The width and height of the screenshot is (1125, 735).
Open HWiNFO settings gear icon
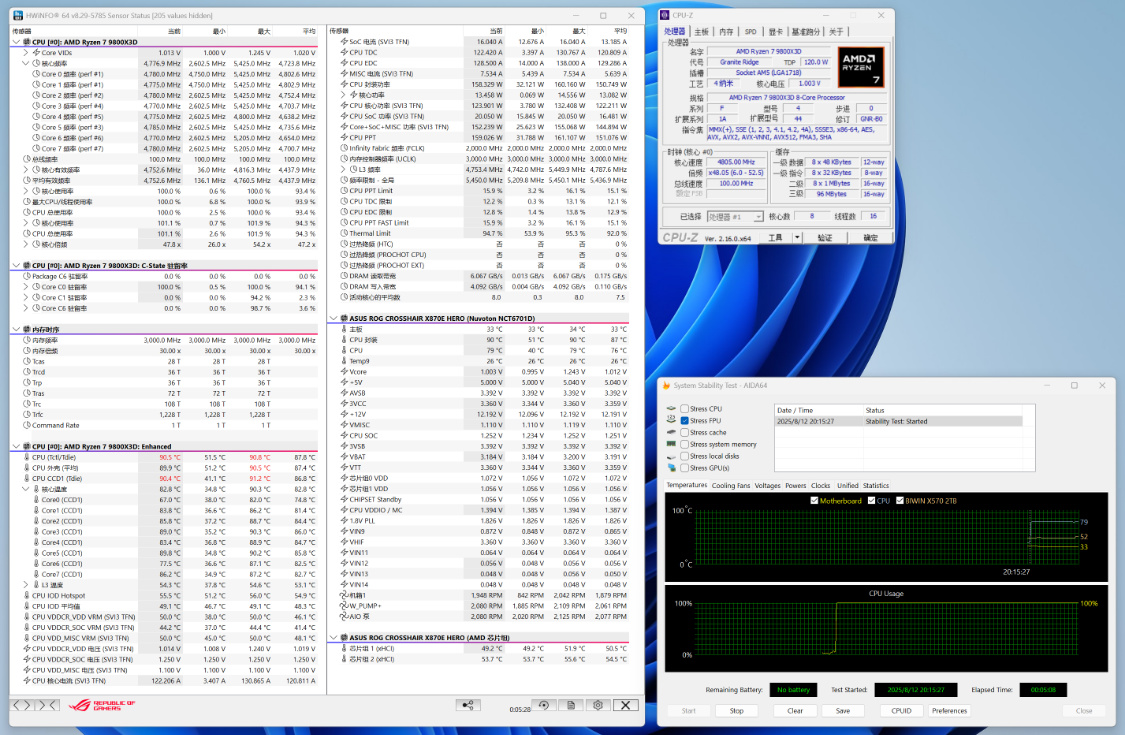(x=597, y=705)
